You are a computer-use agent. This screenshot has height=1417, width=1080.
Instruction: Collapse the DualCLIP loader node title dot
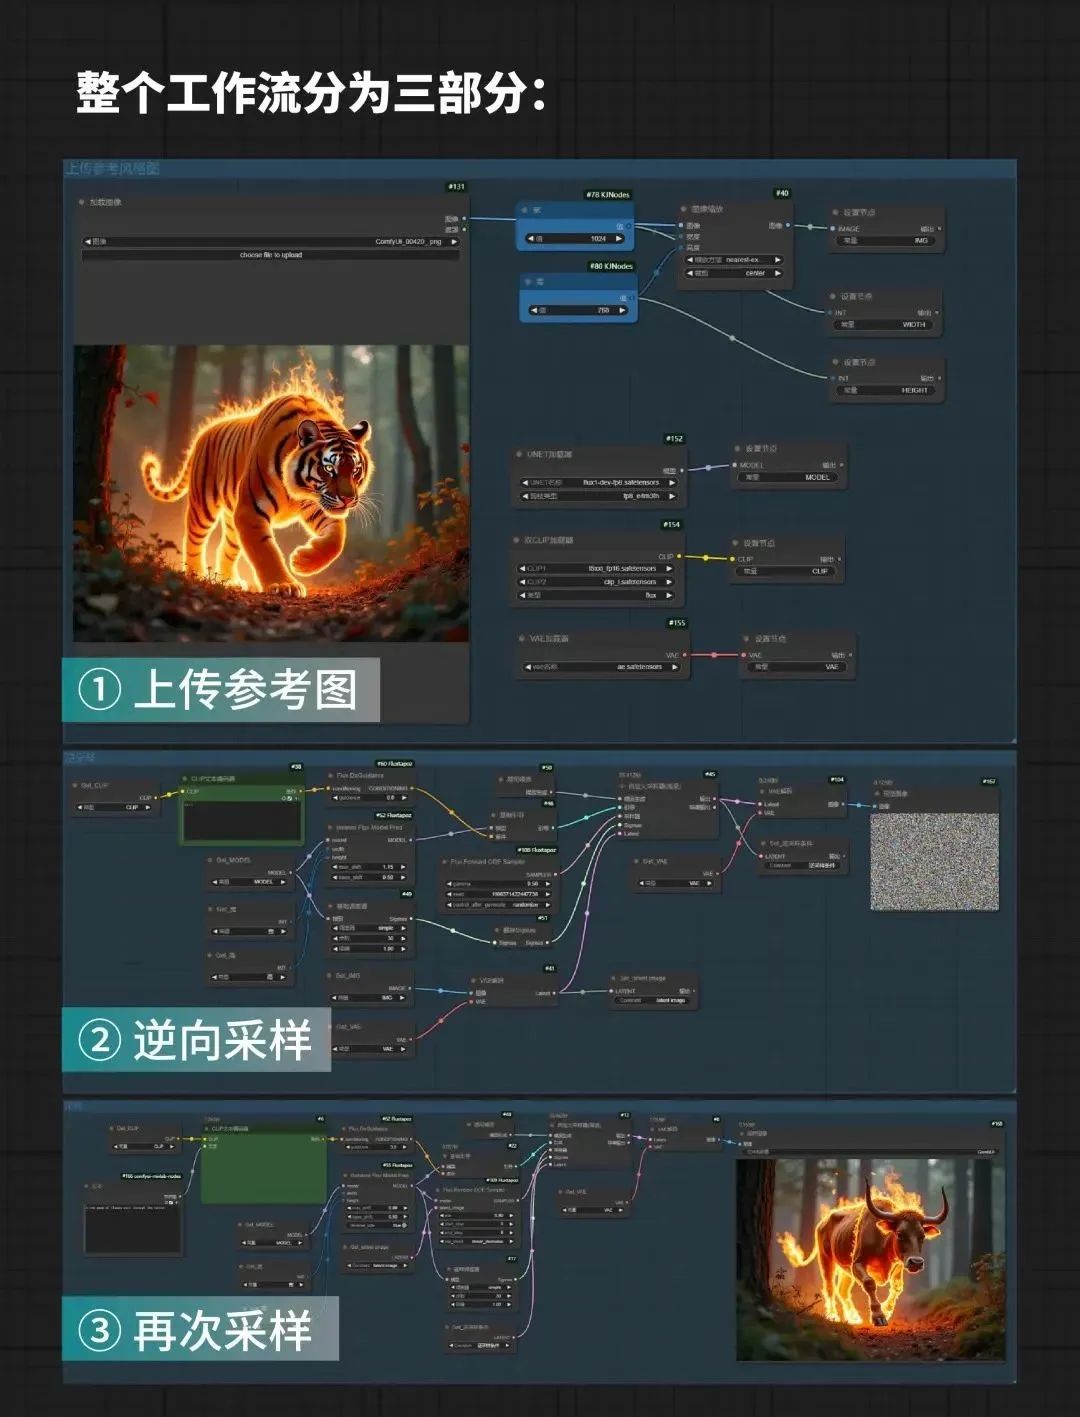[x=517, y=540]
